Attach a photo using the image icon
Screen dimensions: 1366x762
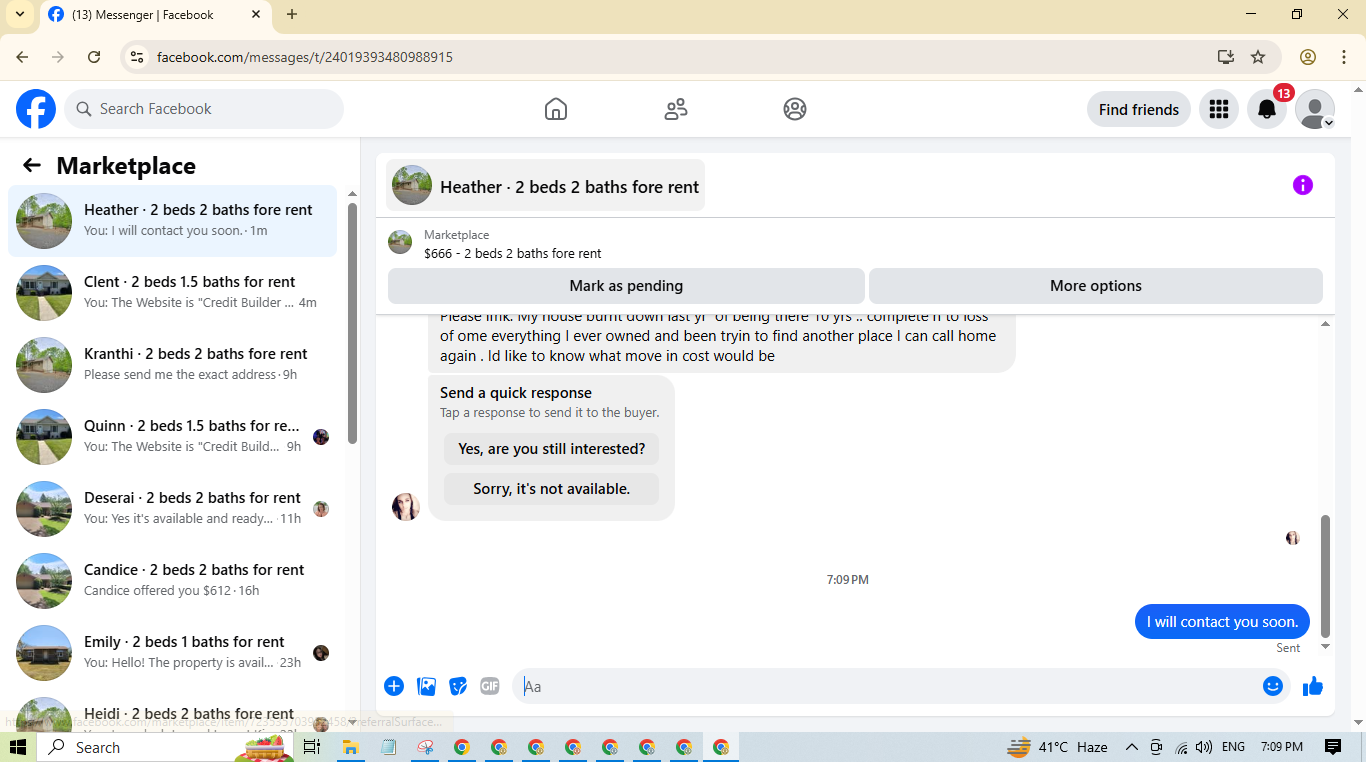pyautogui.click(x=426, y=686)
